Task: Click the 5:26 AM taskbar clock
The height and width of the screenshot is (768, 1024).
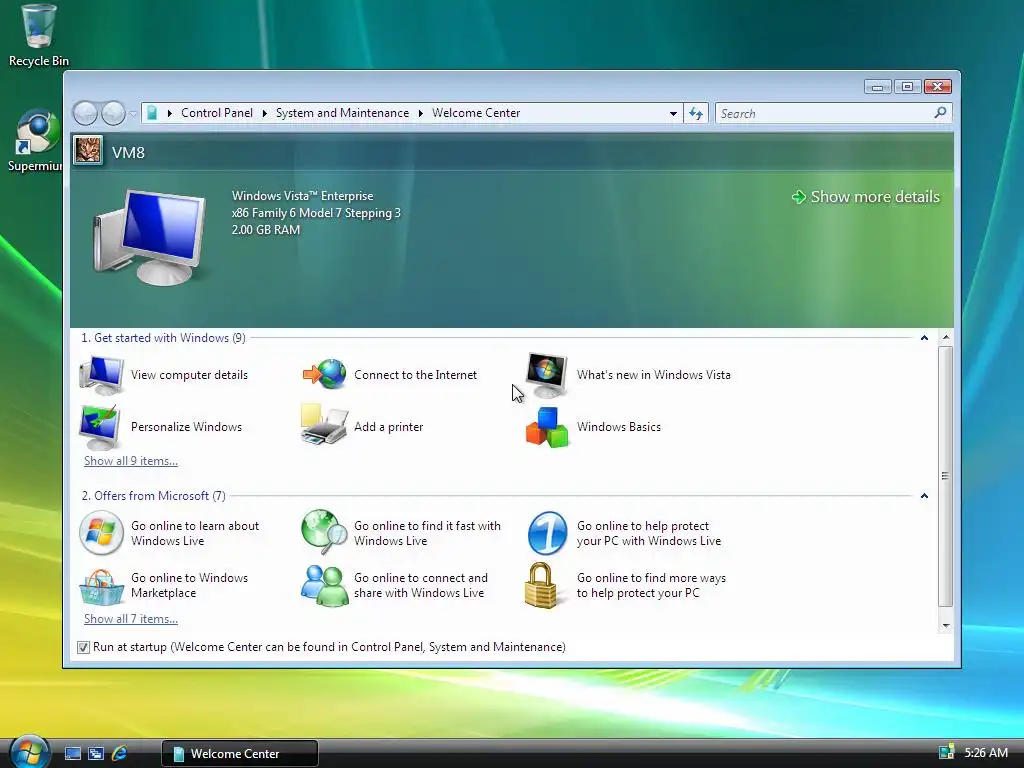Action: pyautogui.click(x=986, y=753)
